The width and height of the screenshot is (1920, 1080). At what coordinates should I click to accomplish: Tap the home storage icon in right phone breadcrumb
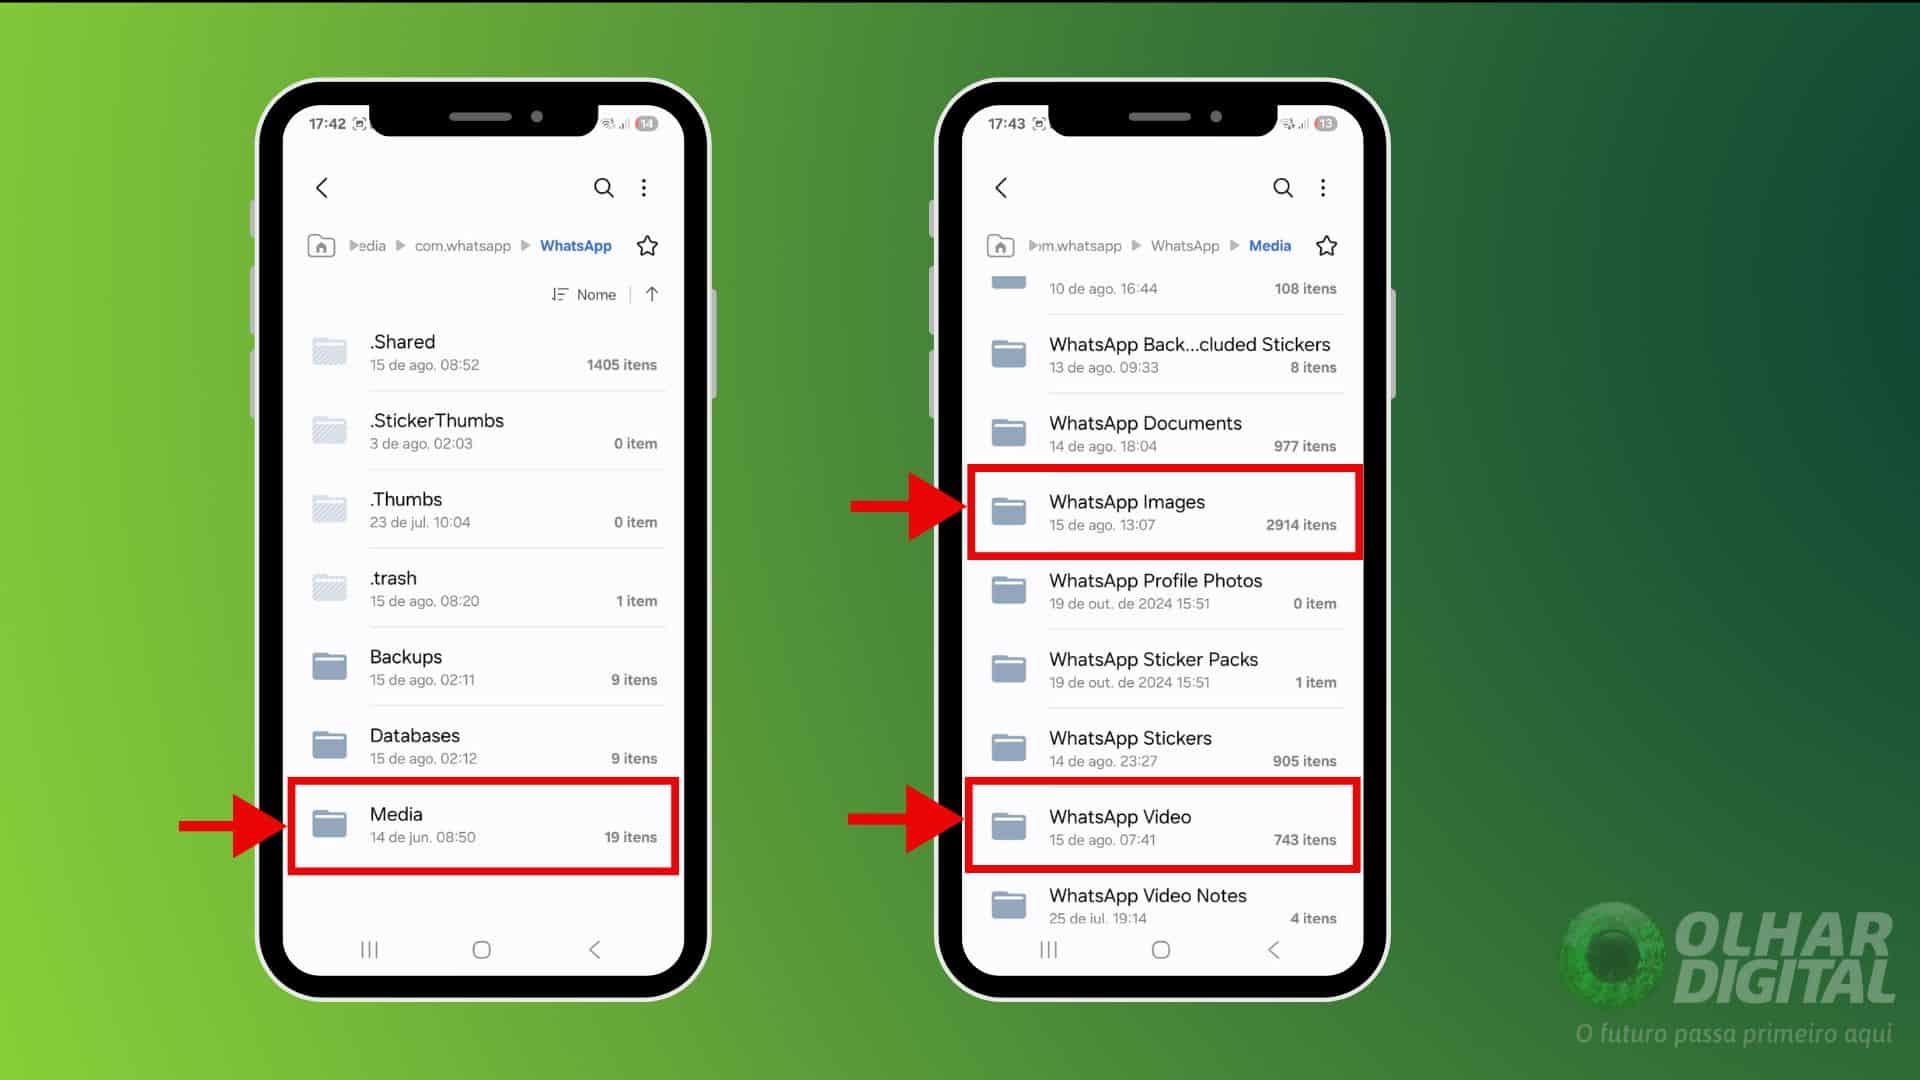coord(1000,246)
